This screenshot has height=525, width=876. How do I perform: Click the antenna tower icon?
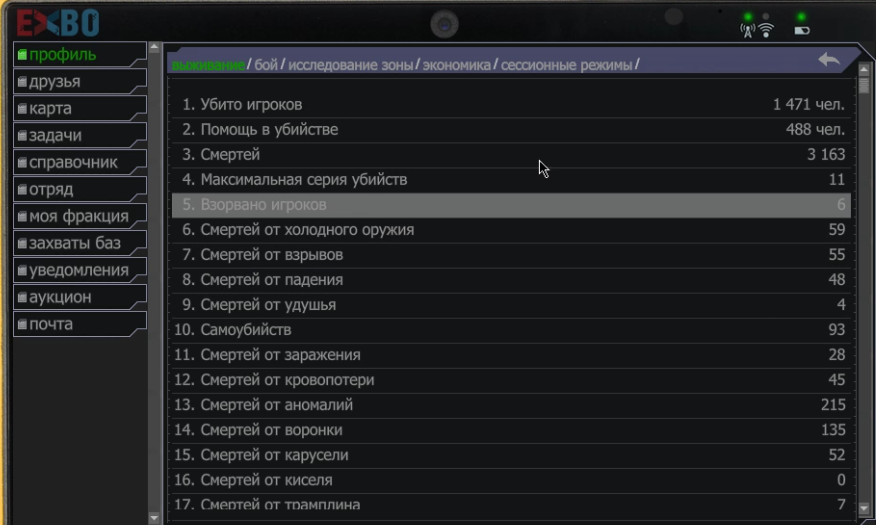coord(748,31)
